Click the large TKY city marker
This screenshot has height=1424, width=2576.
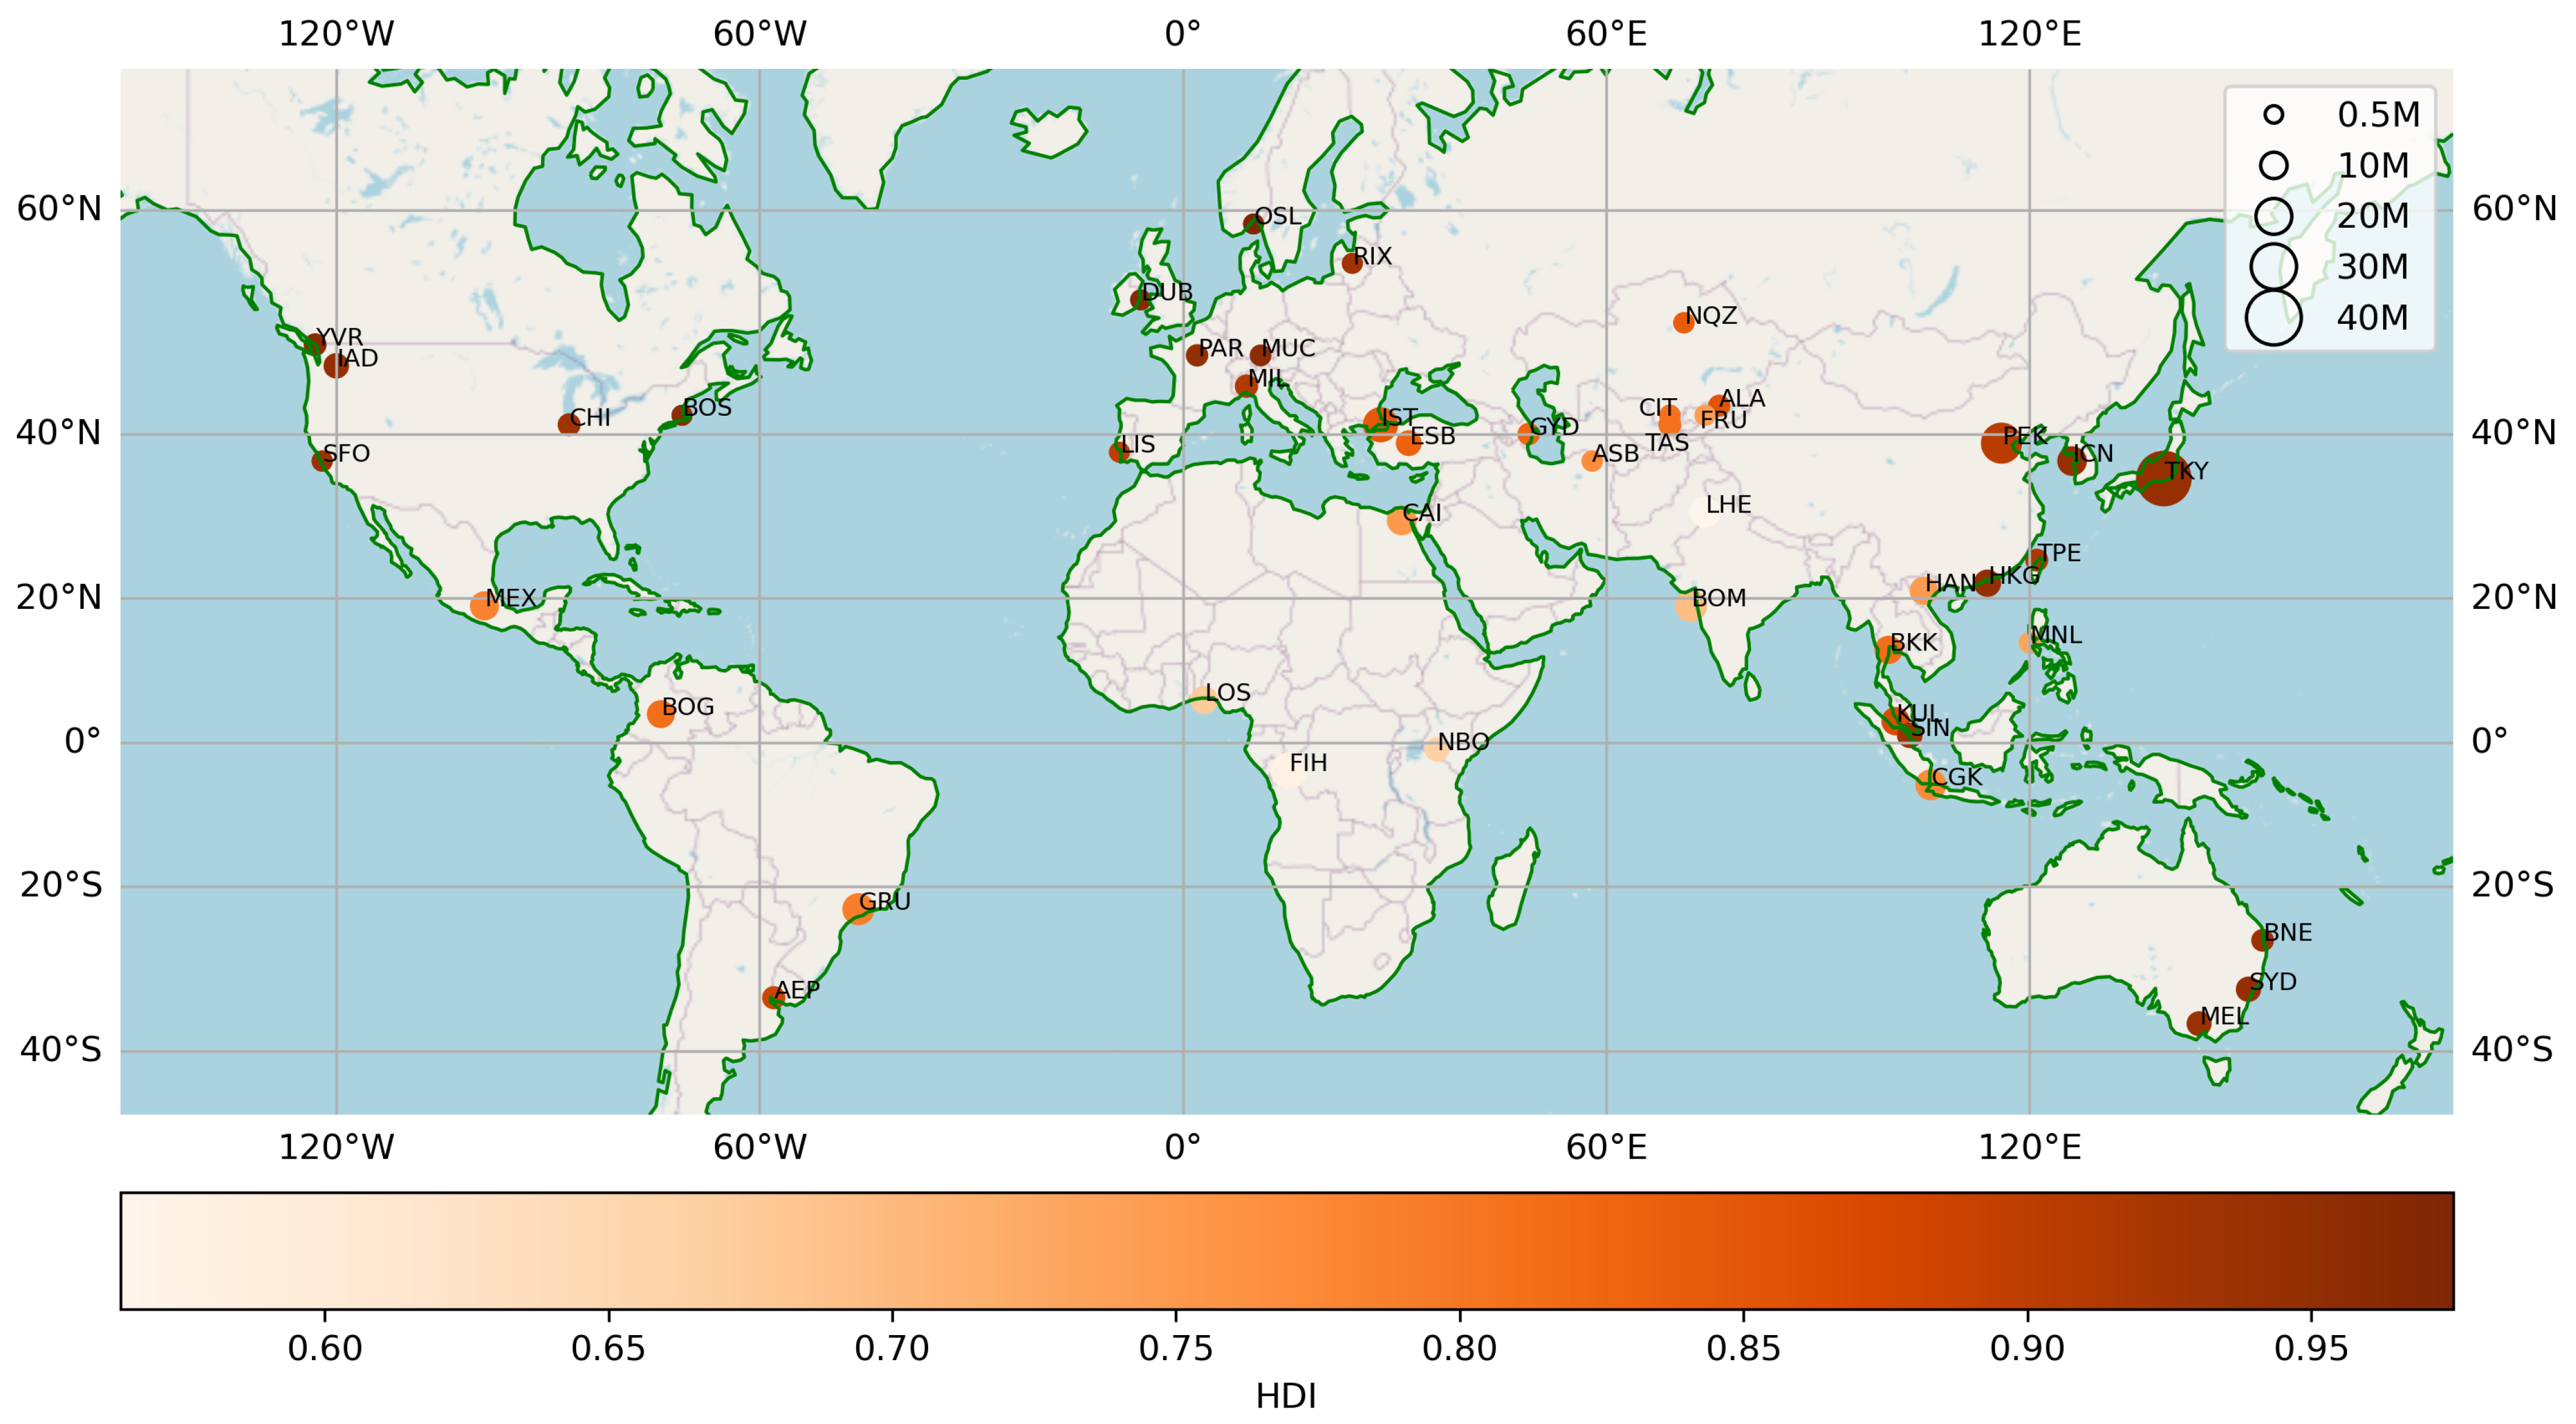[2163, 478]
